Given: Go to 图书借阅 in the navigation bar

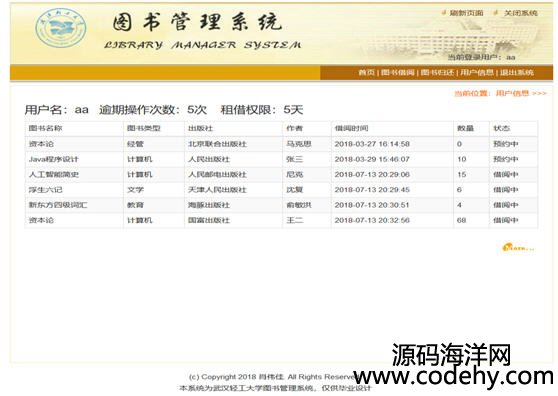Looking at the screenshot, I should (x=398, y=73).
